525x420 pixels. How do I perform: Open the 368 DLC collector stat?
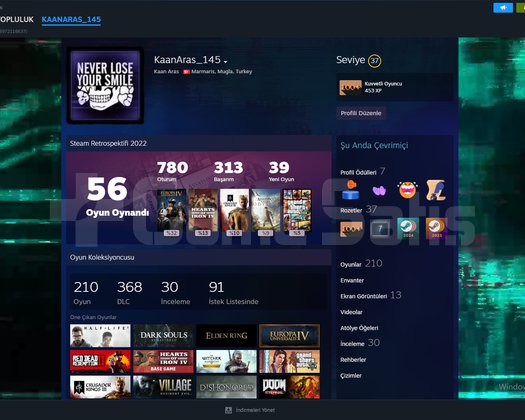[x=130, y=292]
